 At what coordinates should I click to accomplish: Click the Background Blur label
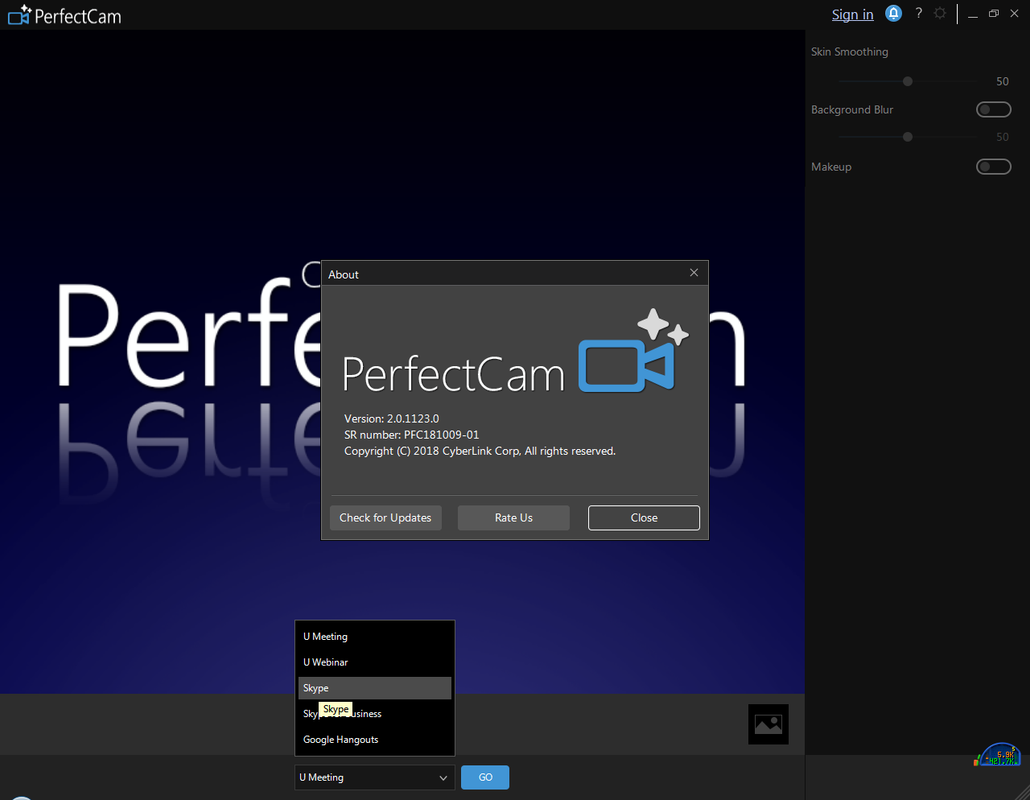pos(852,110)
